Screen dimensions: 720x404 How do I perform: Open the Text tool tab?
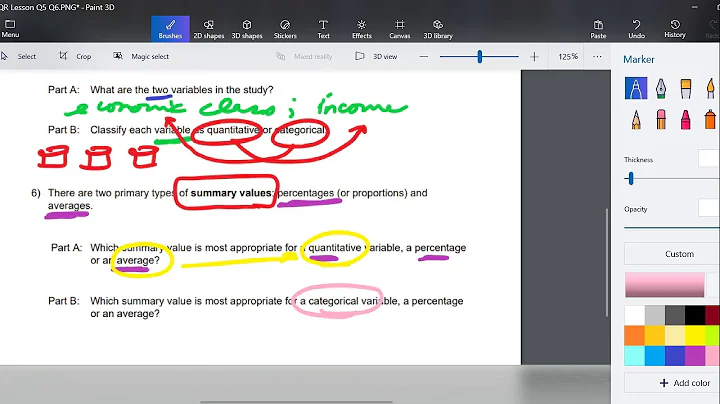tap(323, 29)
